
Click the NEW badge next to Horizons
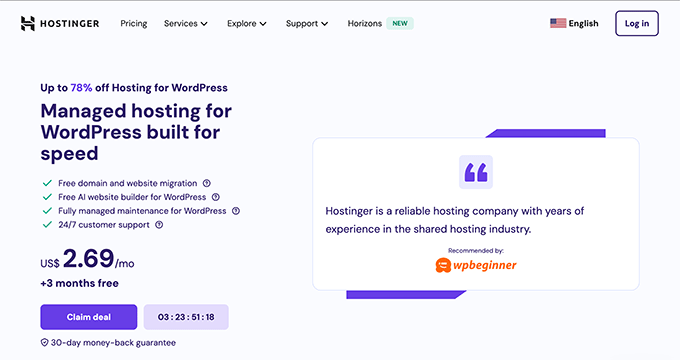pos(400,23)
